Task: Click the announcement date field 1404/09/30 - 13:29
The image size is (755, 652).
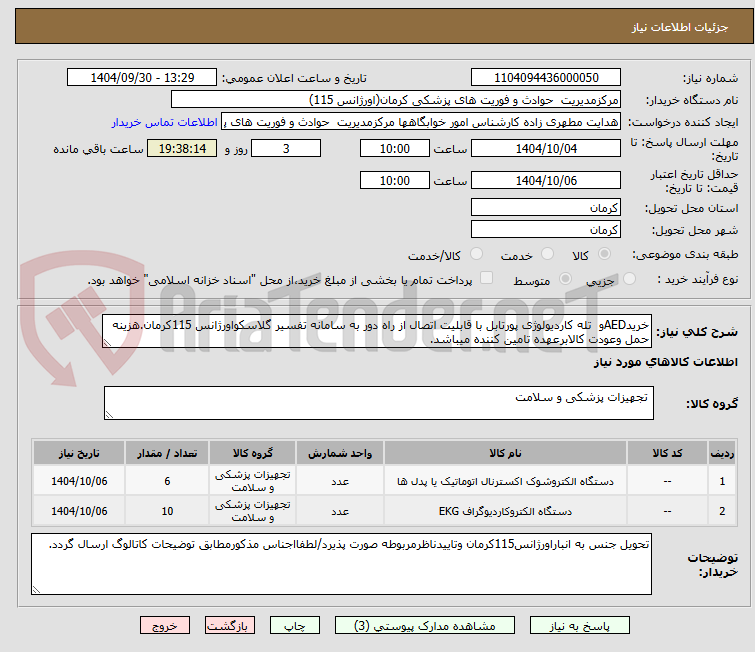Action: pos(142,78)
